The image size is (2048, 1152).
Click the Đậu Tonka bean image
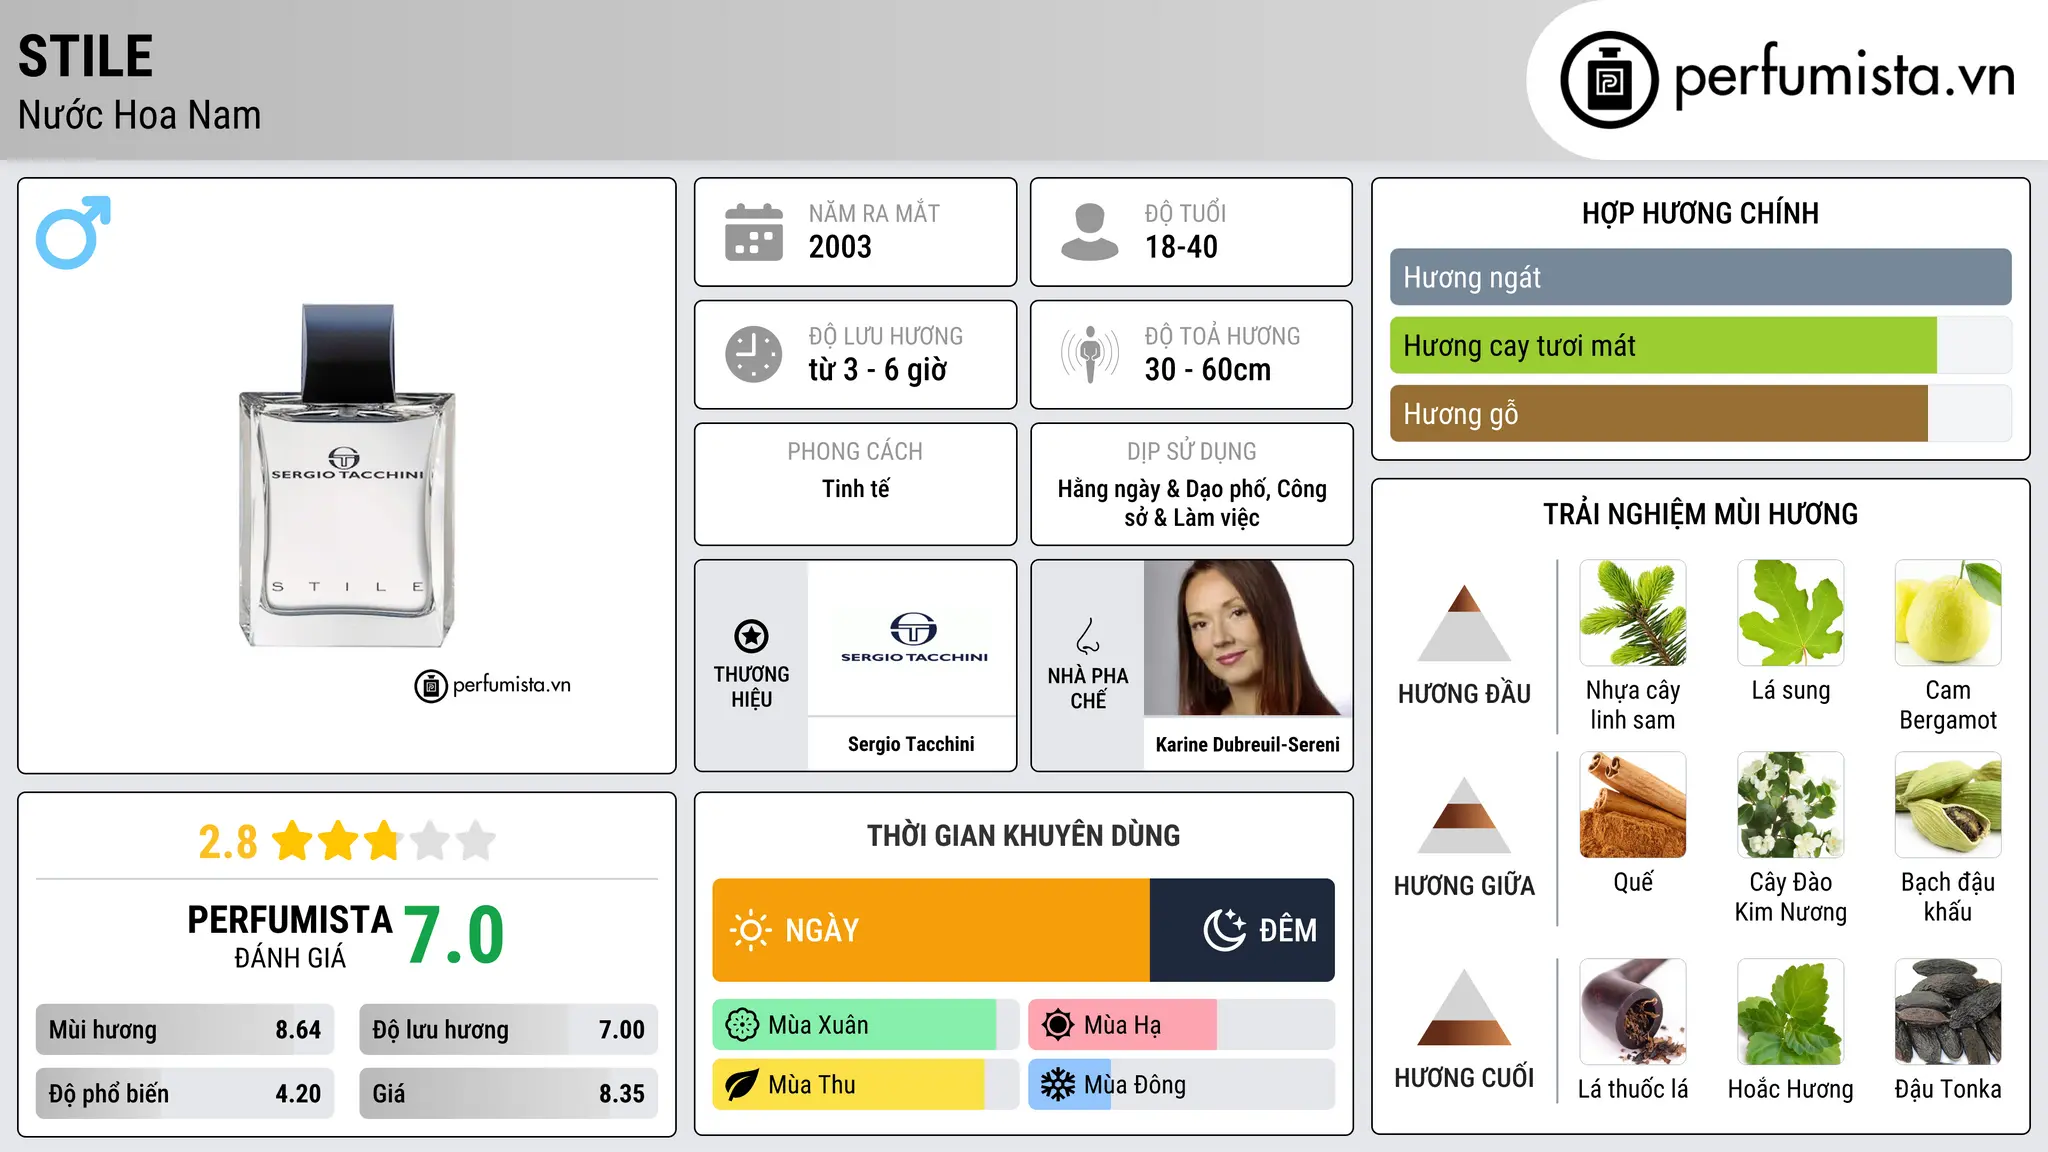[x=1948, y=1012]
